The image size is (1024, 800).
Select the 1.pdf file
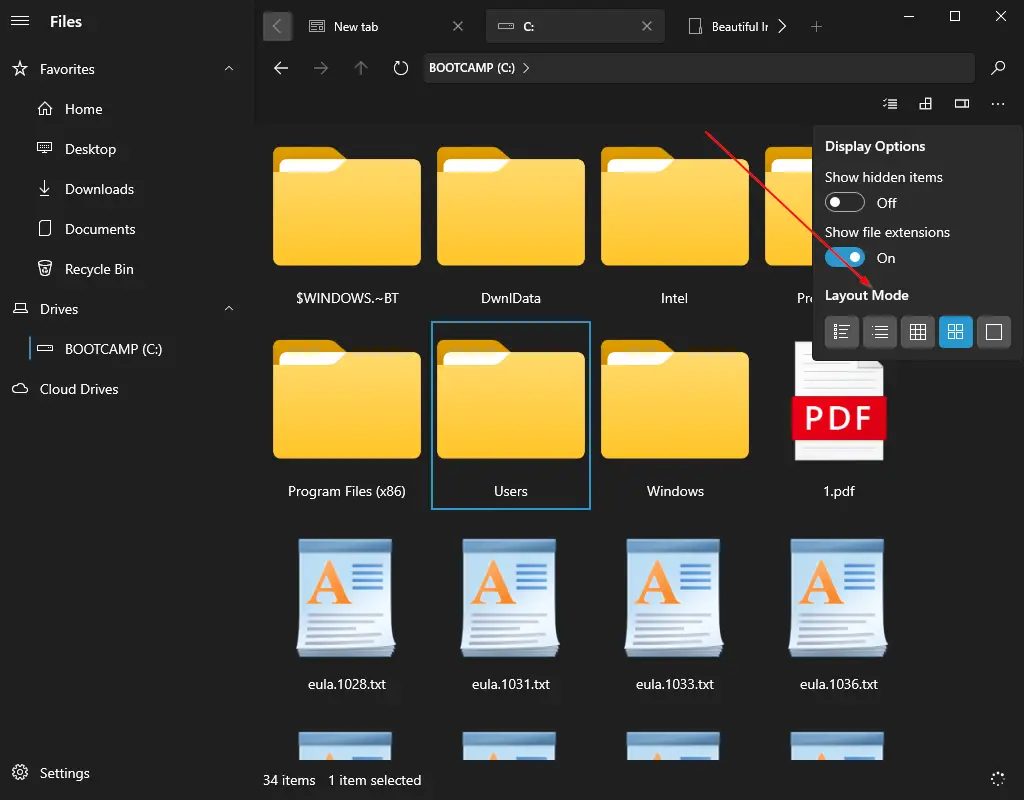coord(839,415)
